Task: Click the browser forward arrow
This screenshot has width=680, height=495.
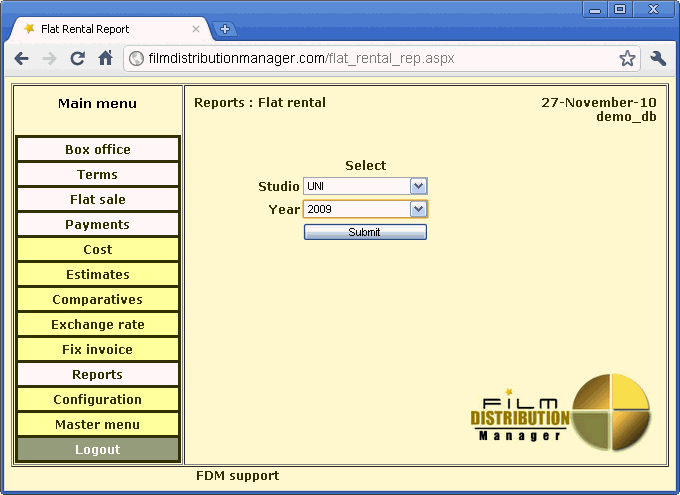Action: click(x=49, y=59)
